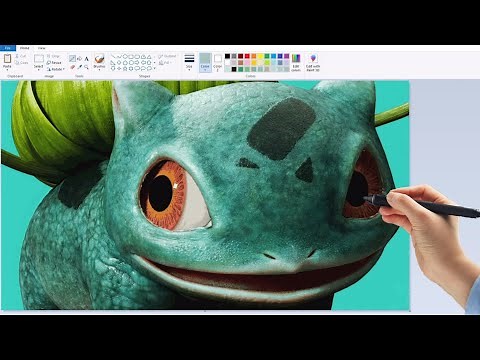Pick the green color swatch
The image size is (480, 360).
click(x=267, y=56)
